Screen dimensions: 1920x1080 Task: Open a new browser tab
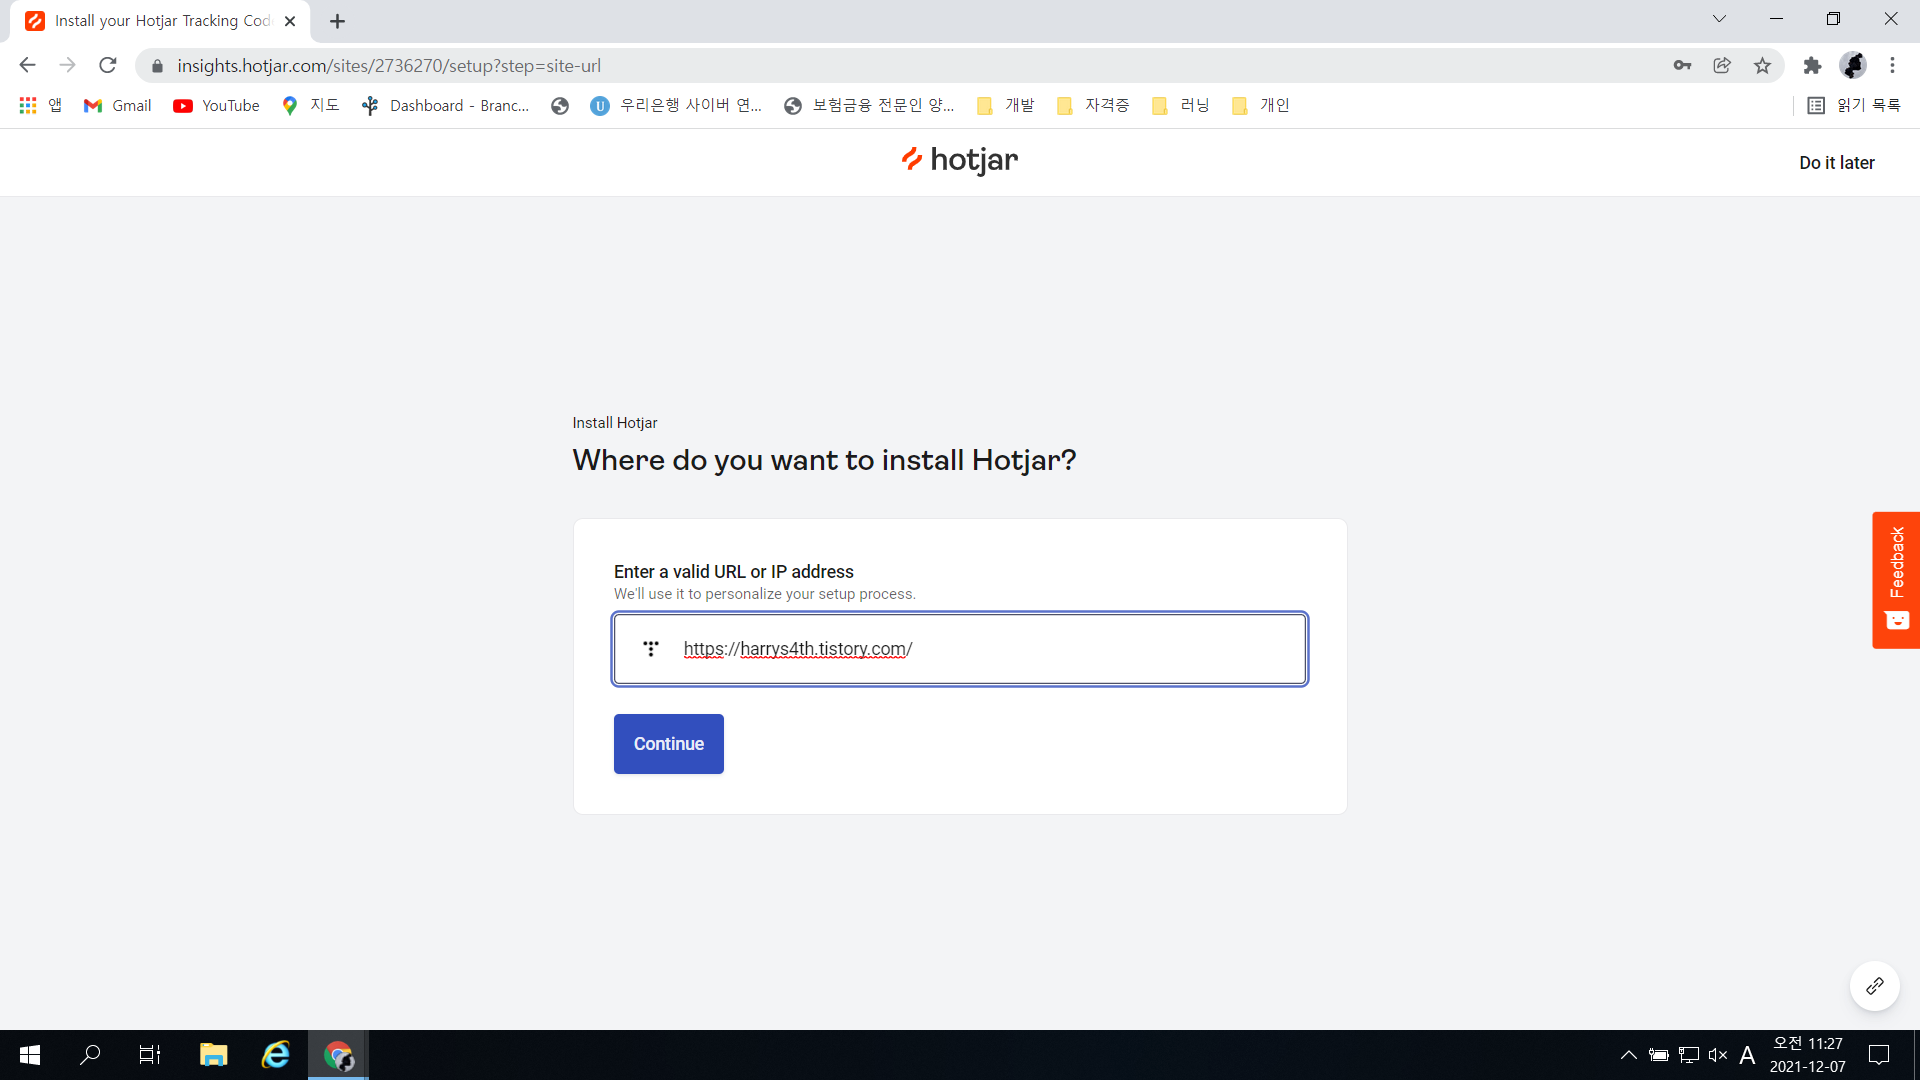[x=337, y=21]
